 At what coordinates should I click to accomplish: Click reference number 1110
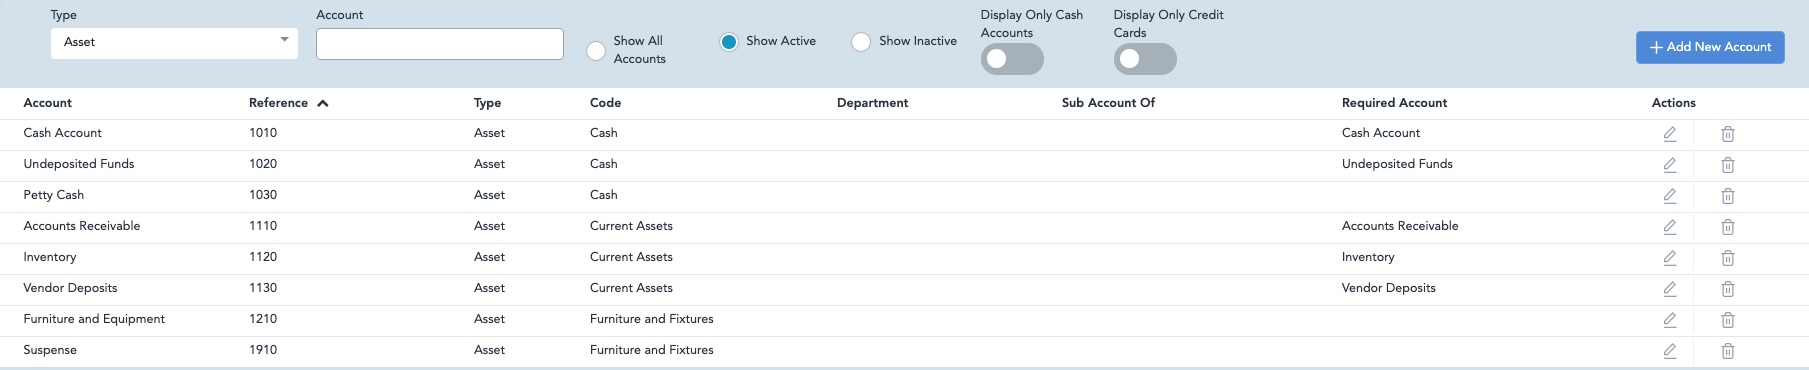(263, 226)
